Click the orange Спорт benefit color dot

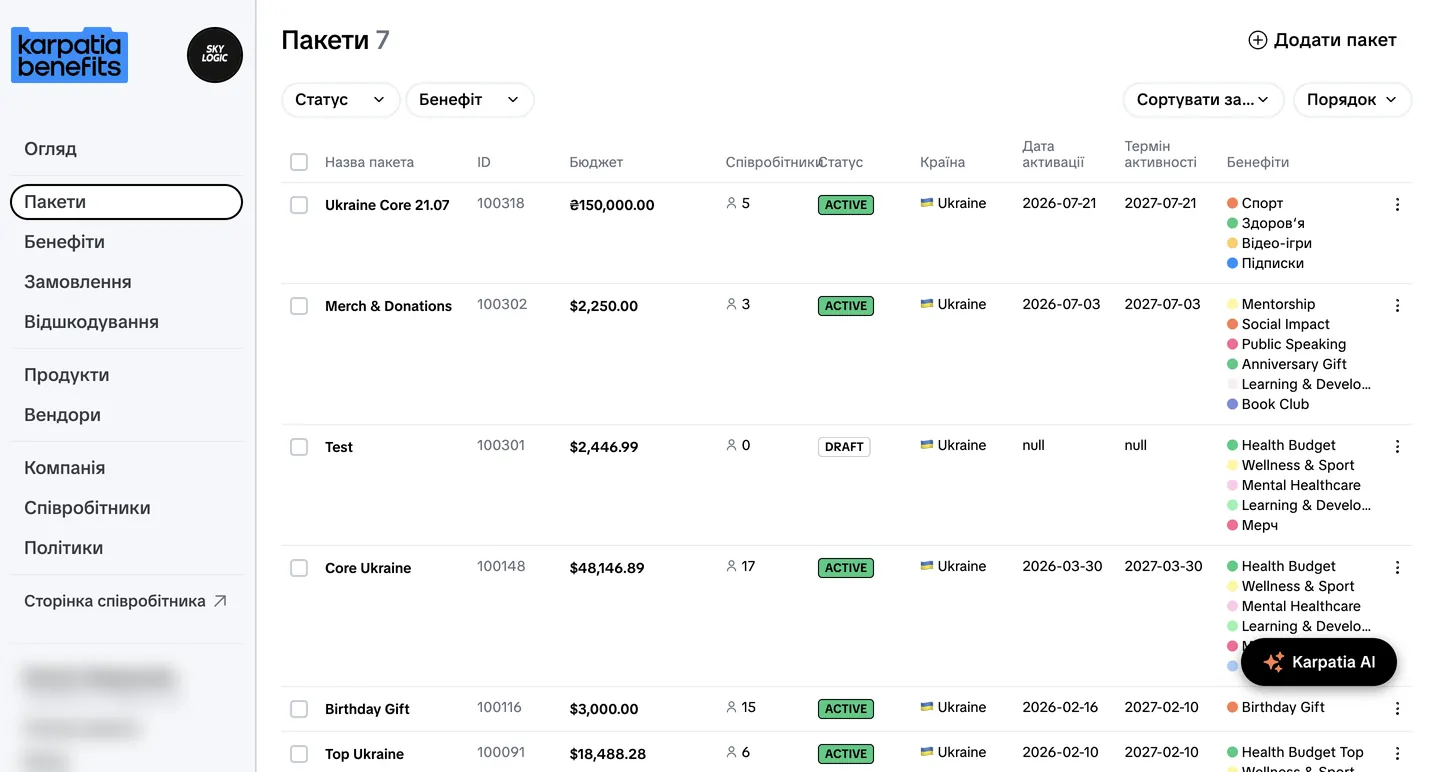pos(1233,203)
